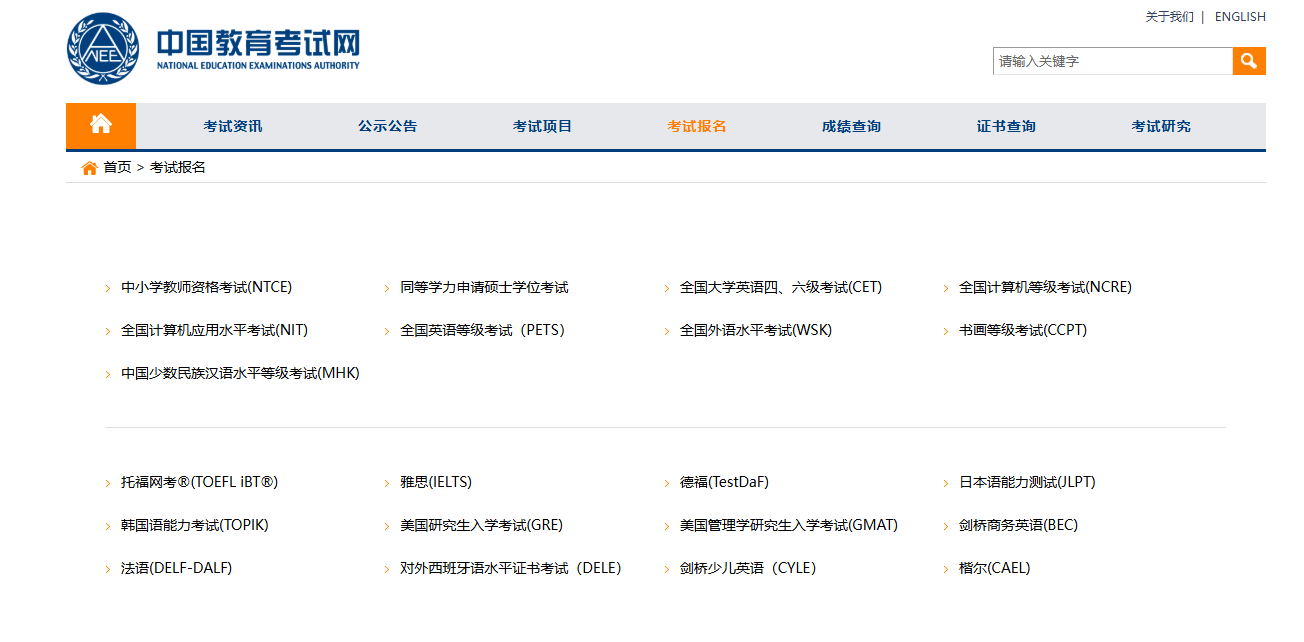Switch to the ENGLISH site version
Screen dimensions: 1304x642
pyautogui.click(x=1239, y=17)
